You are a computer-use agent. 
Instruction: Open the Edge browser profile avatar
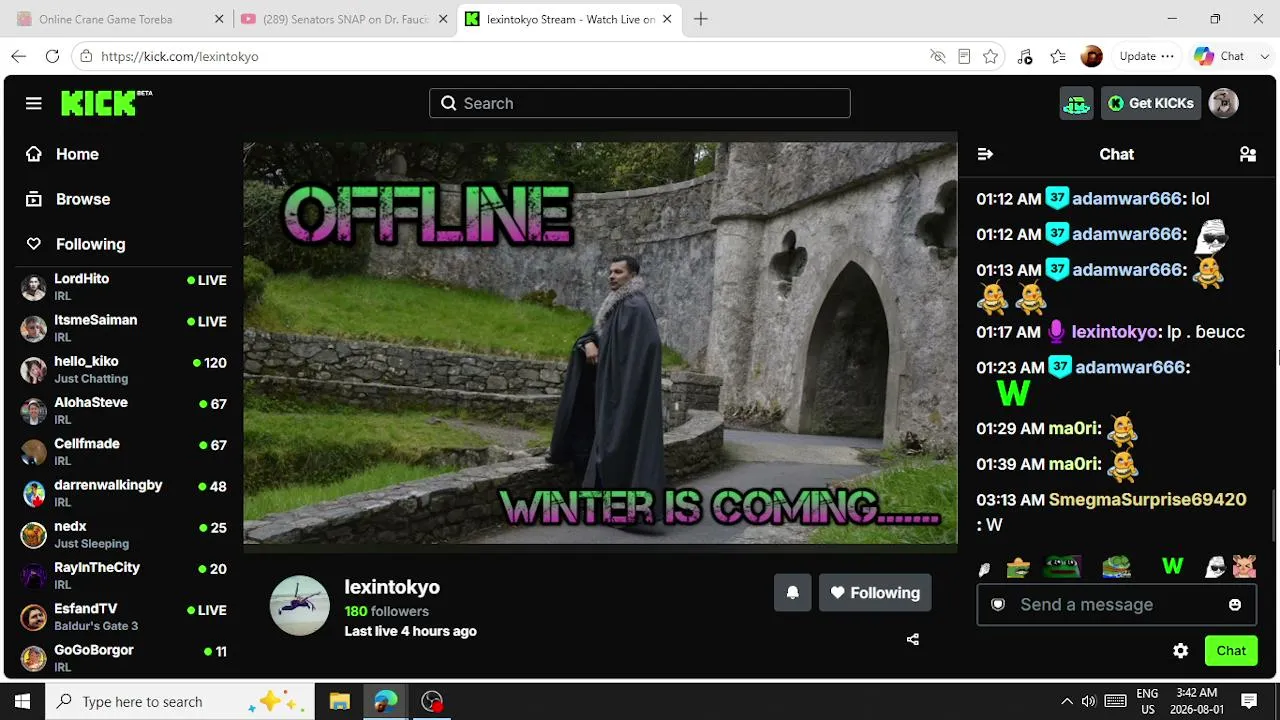click(x=1092, y=56)
